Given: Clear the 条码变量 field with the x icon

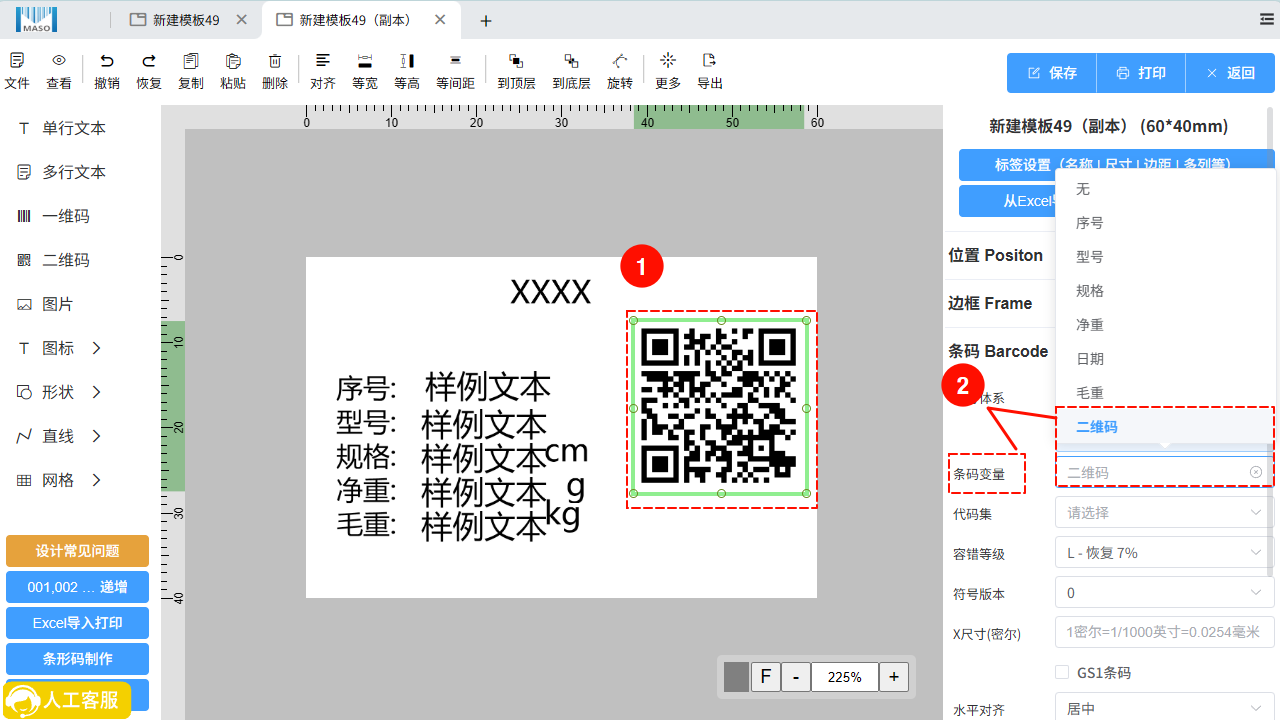Looking at the screenshot, I should [x=1256, y=472].
